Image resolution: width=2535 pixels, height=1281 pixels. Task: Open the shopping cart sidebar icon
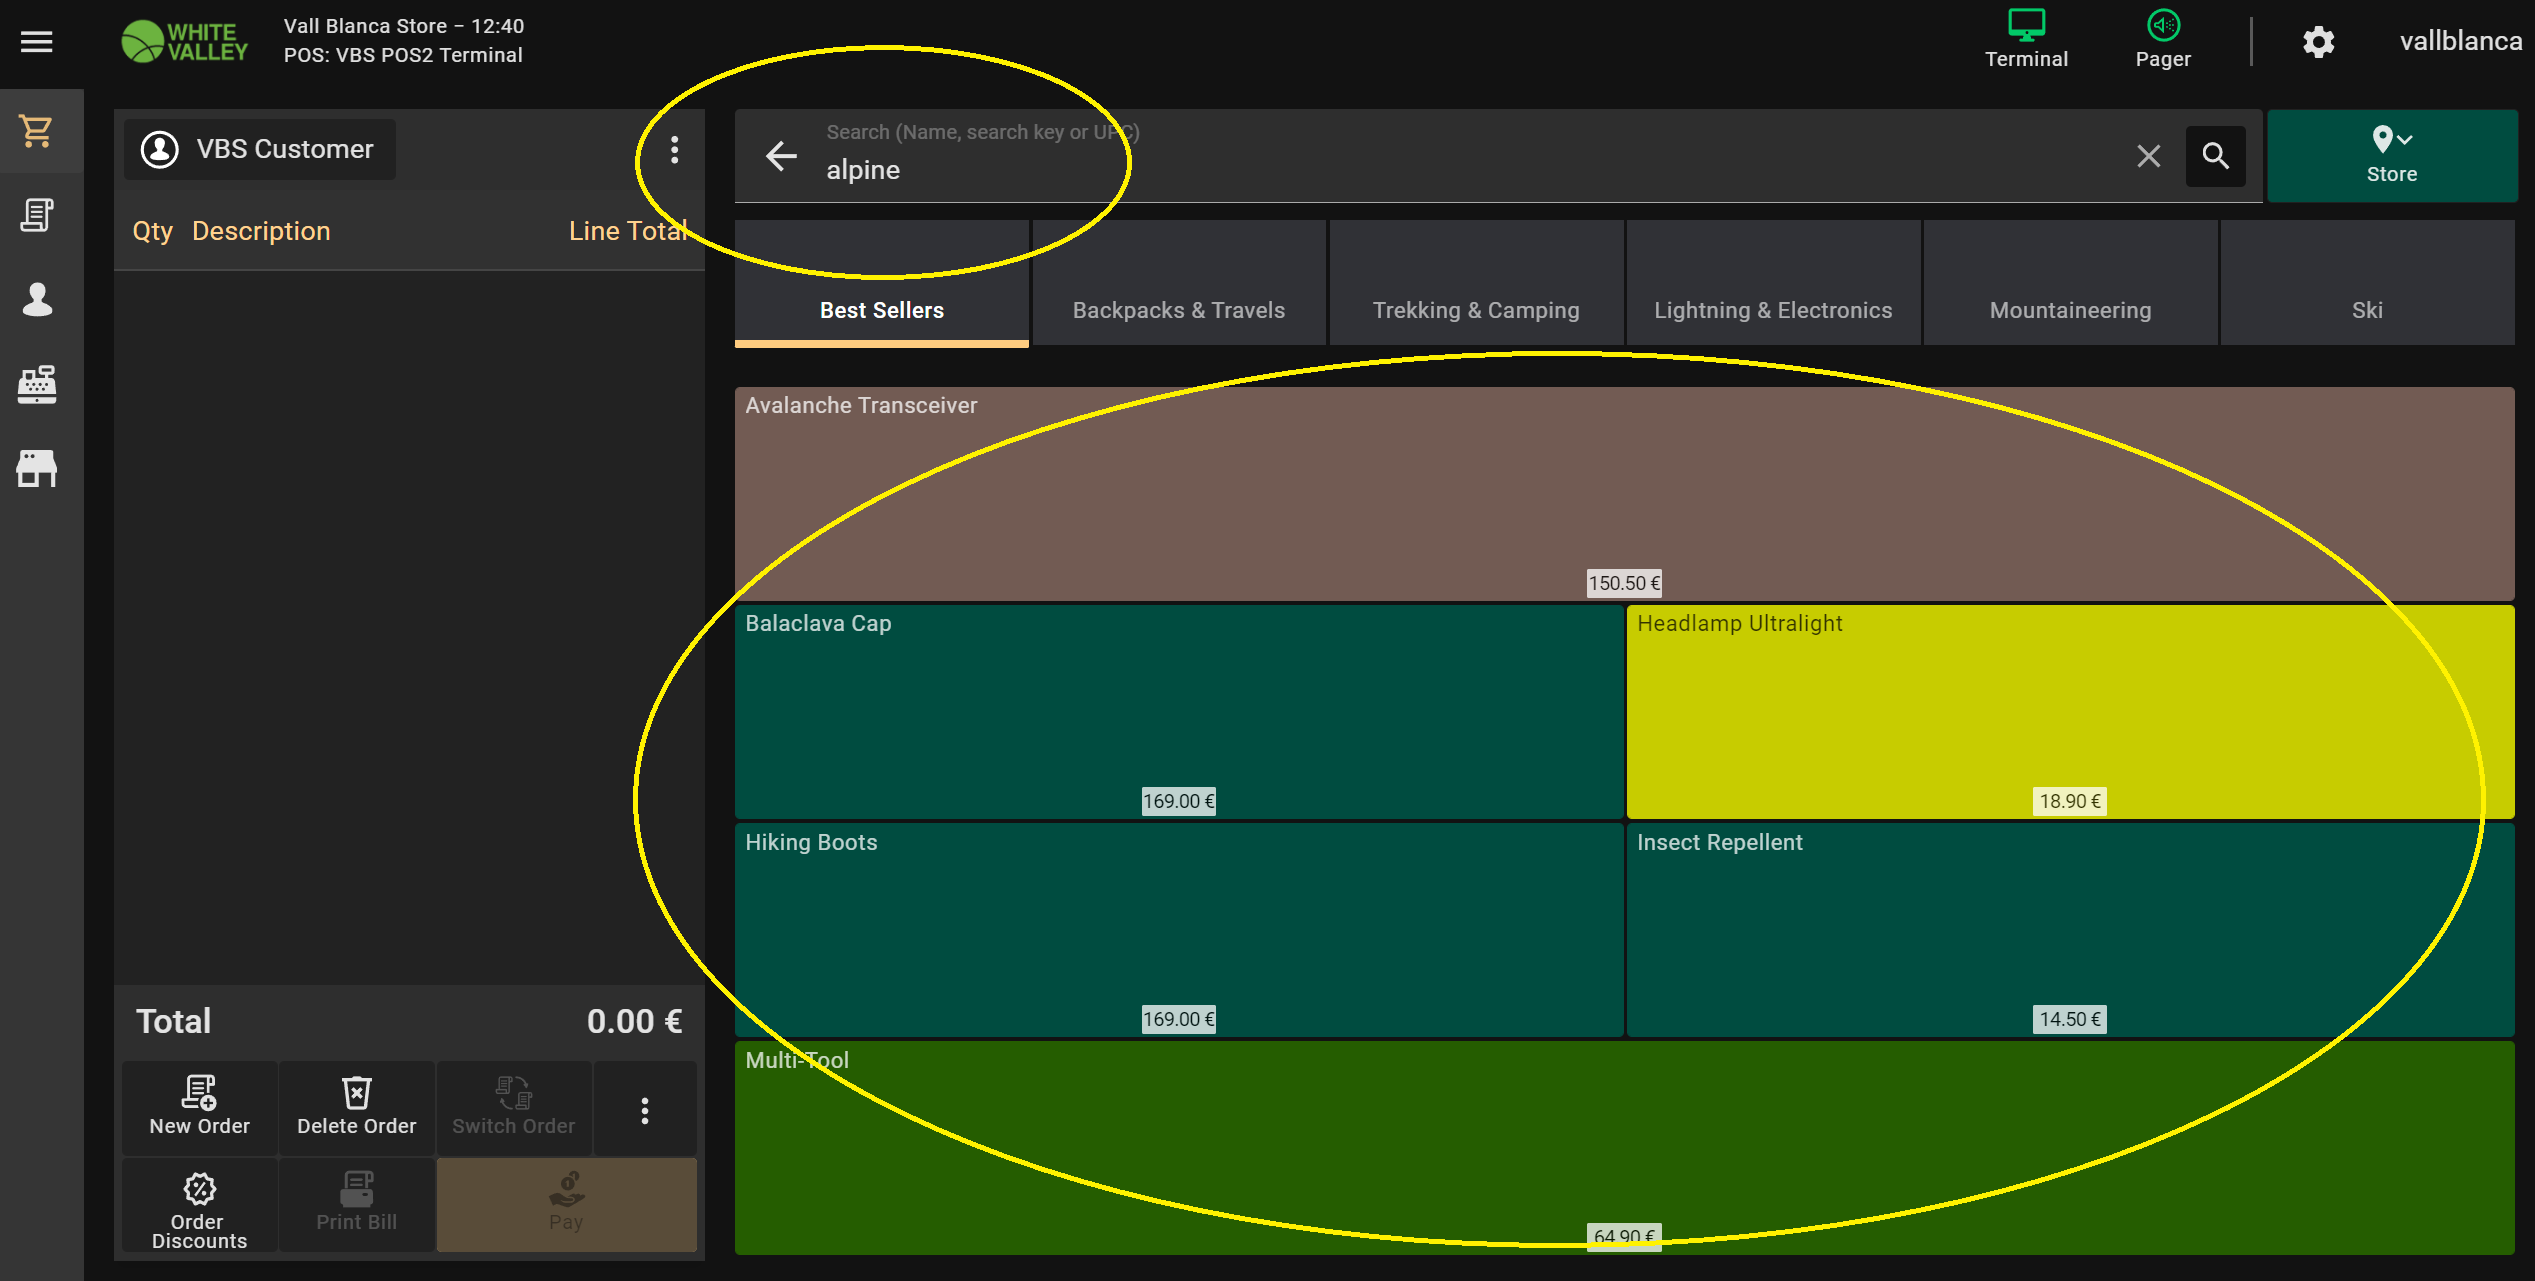point(37,131)
